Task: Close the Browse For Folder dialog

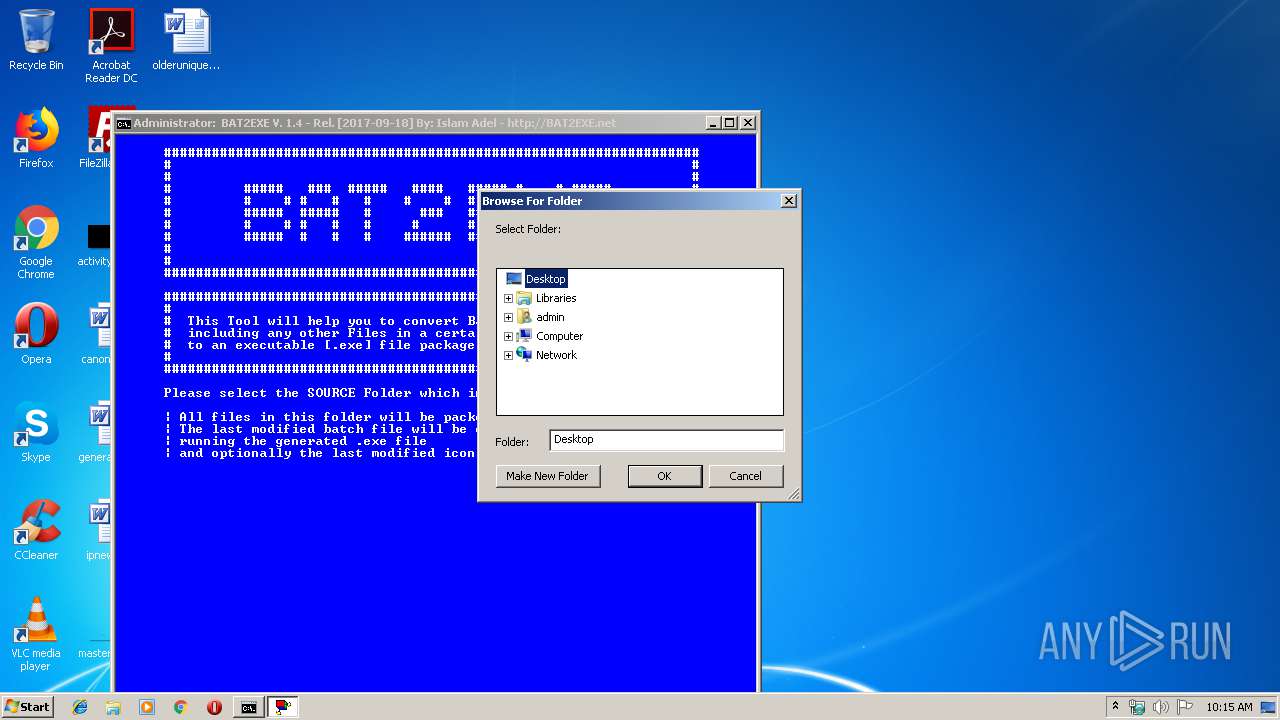Action: pos(788,201)
